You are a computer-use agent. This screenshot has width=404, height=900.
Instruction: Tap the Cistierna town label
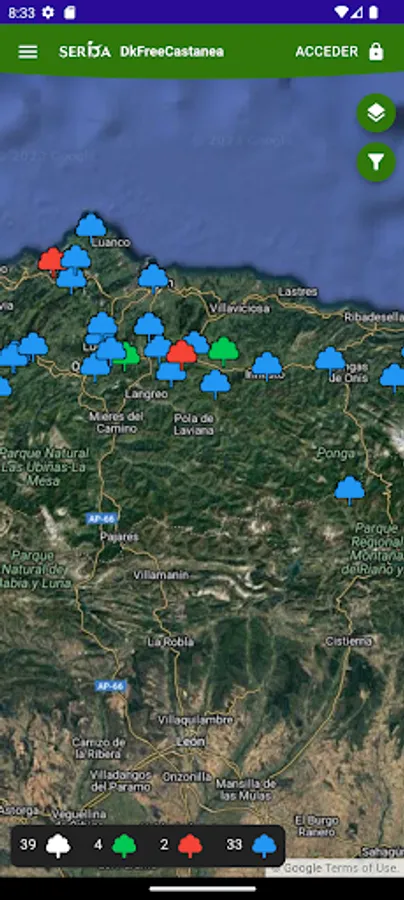pyautogui.click(x=348, y=641)
